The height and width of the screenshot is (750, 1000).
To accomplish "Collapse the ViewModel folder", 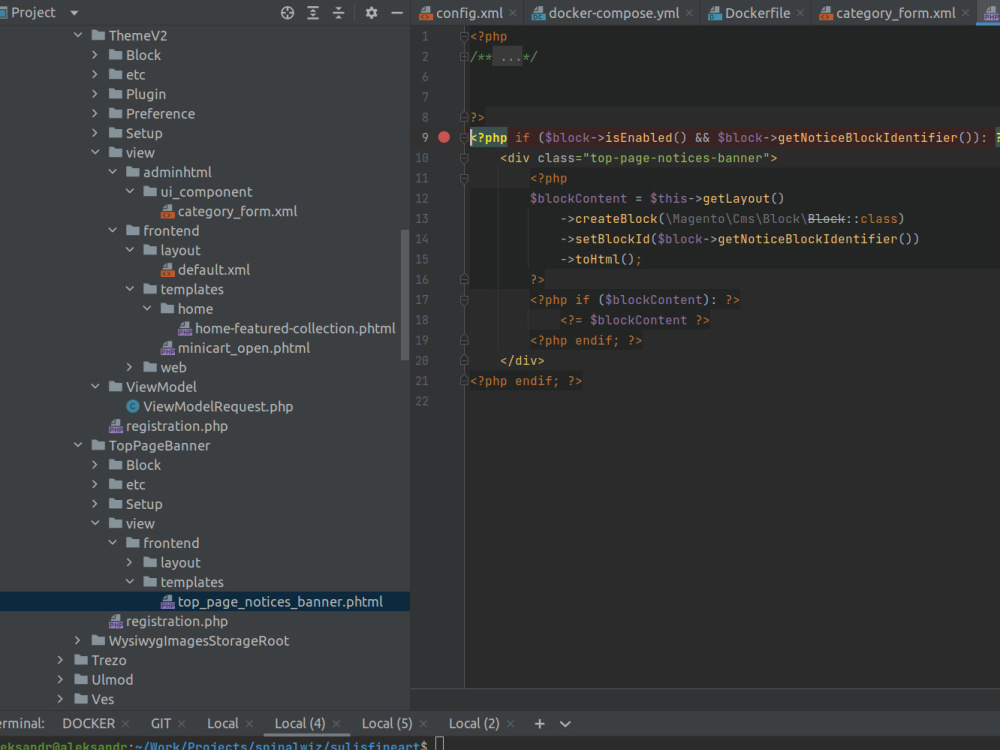I will pyautogui.click(x=95, y=386).
